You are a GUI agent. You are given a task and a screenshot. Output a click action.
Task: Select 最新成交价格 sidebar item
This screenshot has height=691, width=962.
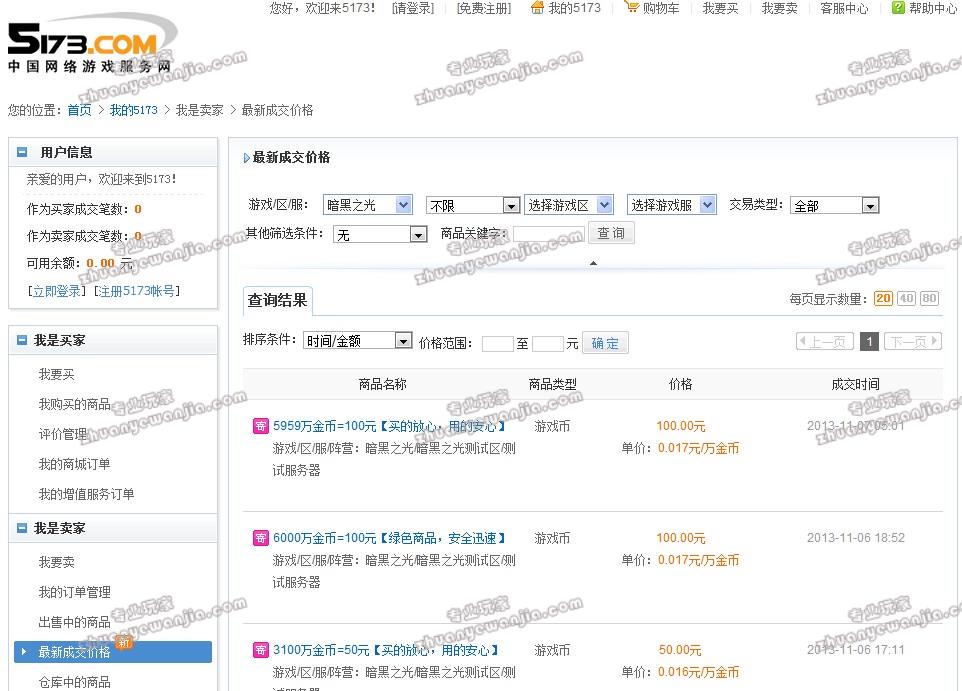(x=113, y=652)
